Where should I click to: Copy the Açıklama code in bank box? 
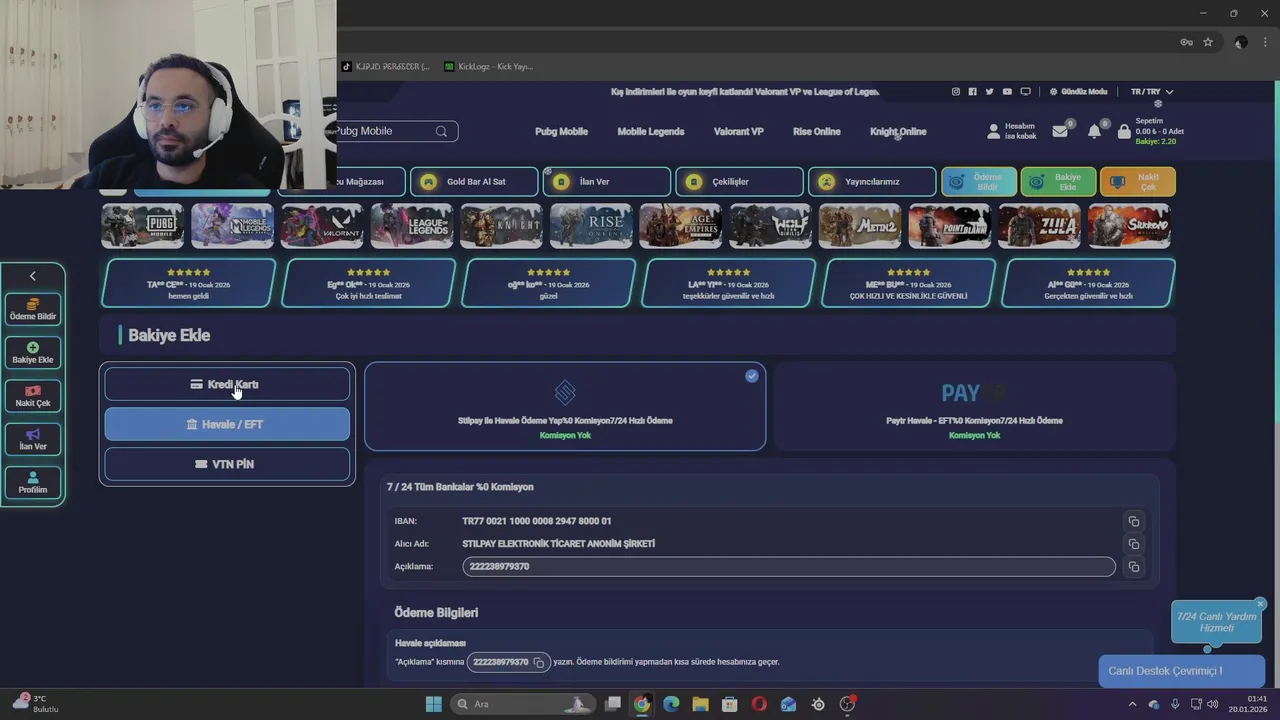click(x=1133, y=567)
